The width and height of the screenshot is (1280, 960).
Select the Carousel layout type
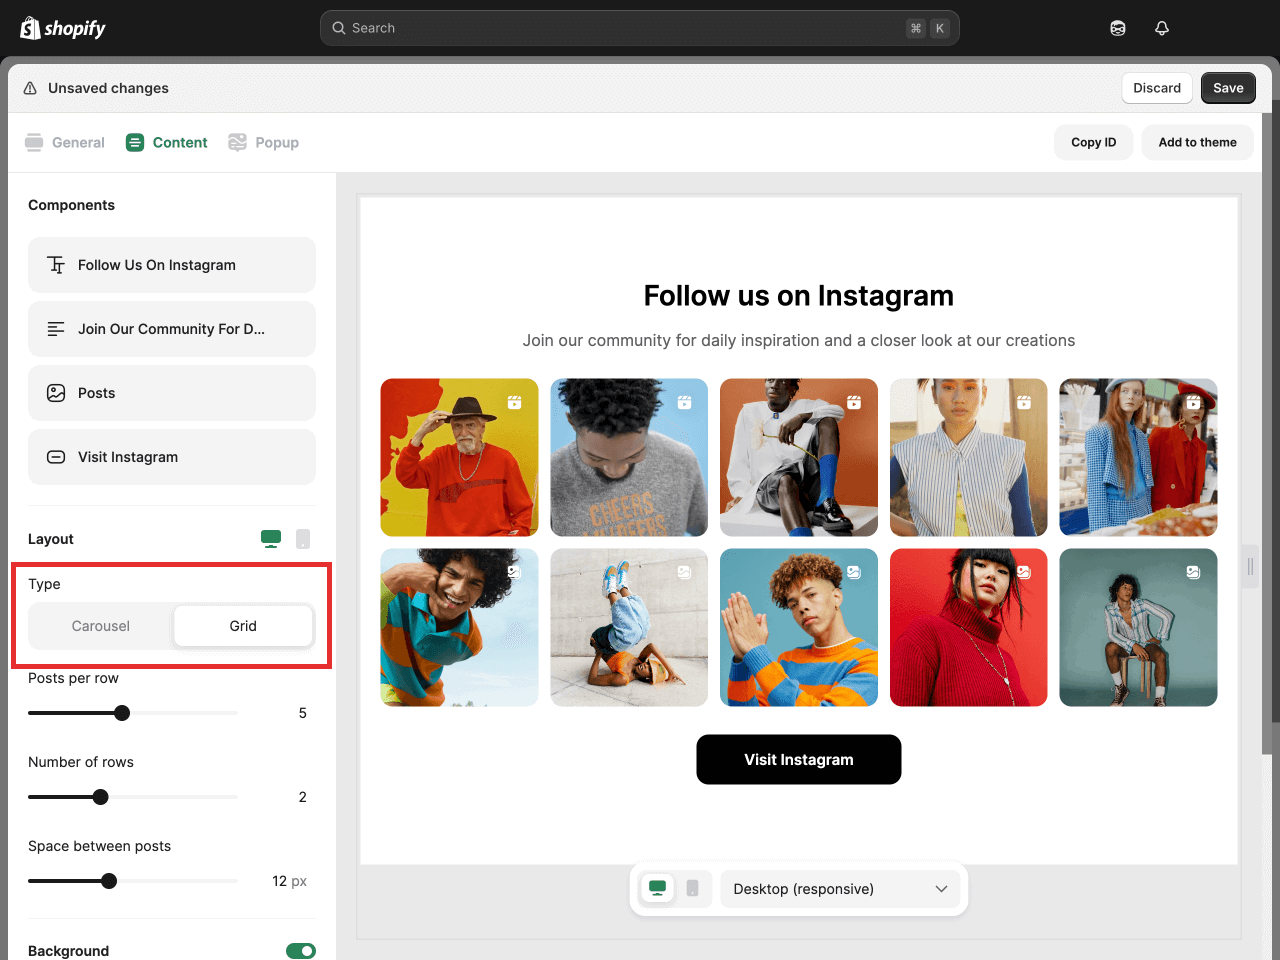pos(100,626)
